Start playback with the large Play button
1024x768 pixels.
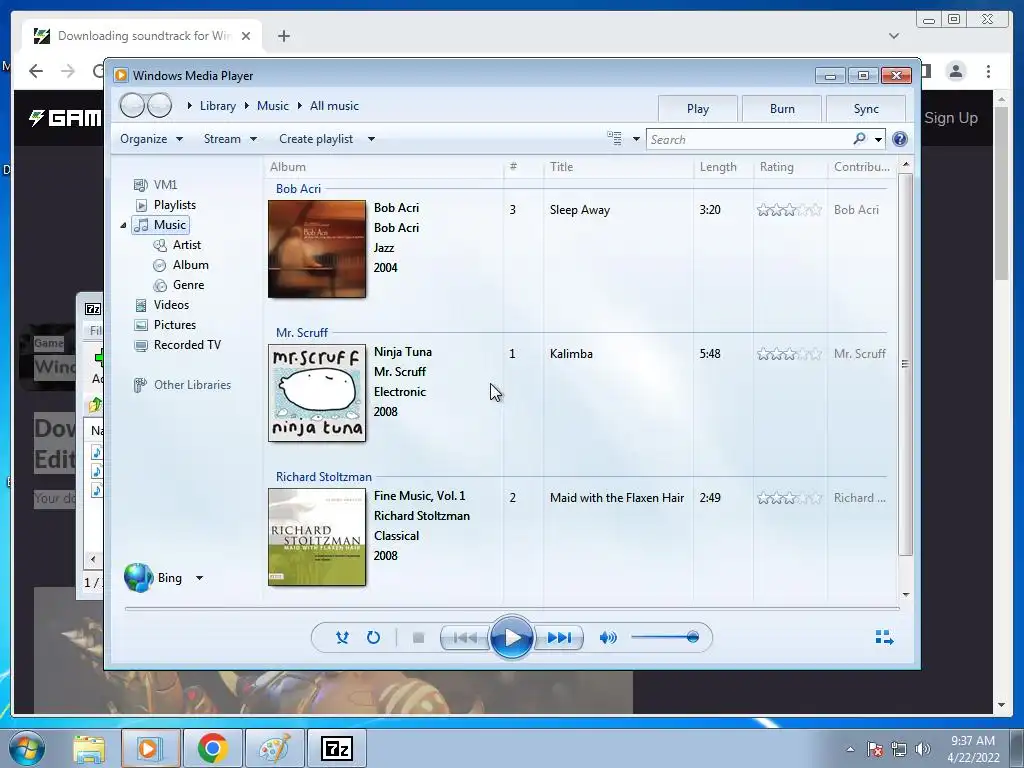click(x=511, y=637)
